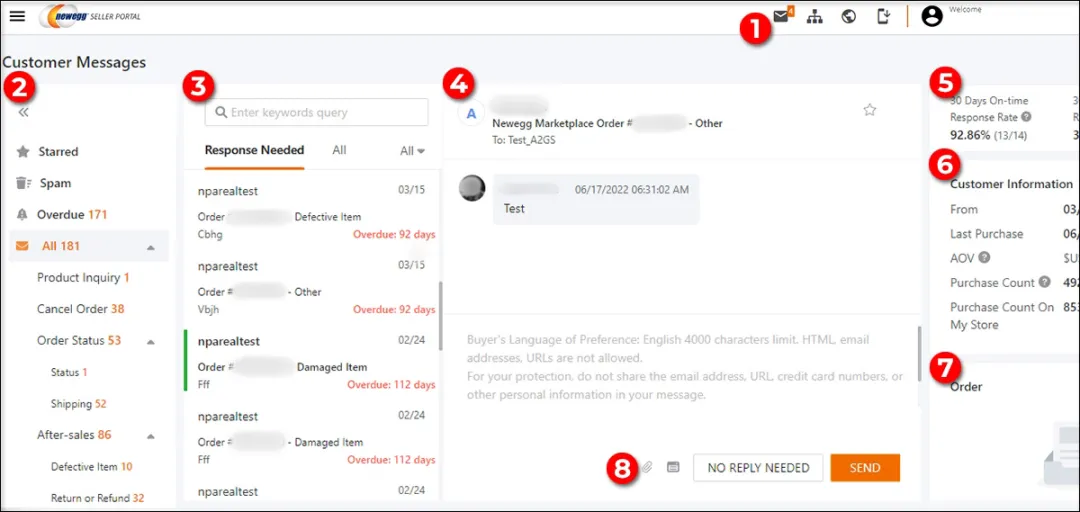Switch to the All messages tab

click(x=339, y=151)
